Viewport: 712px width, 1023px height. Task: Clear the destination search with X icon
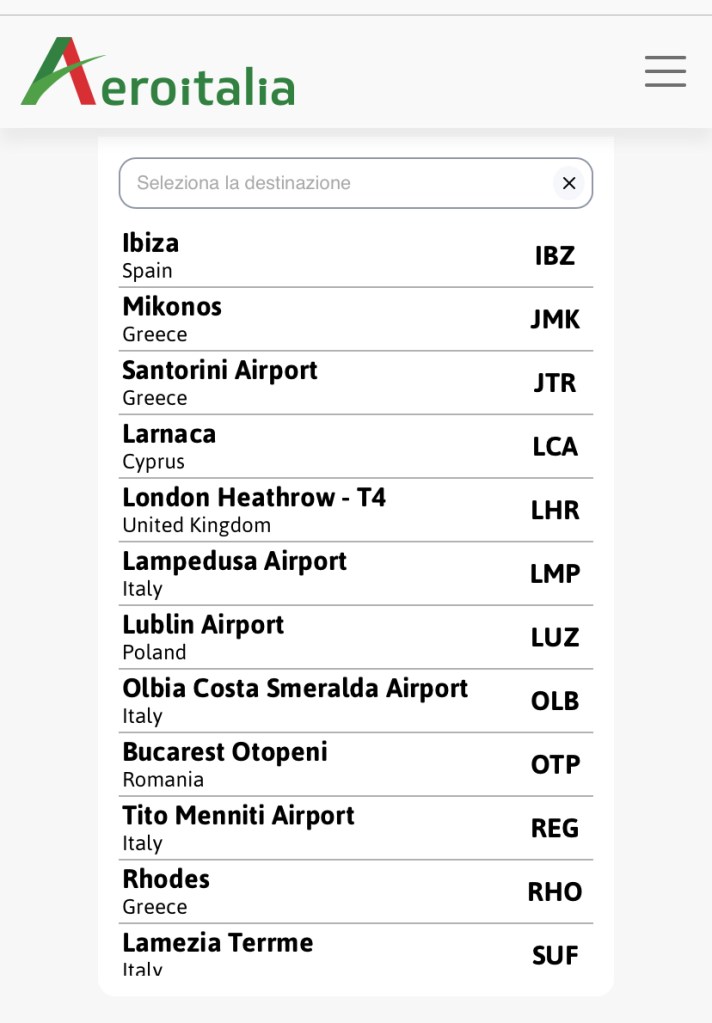coord(569,183)
